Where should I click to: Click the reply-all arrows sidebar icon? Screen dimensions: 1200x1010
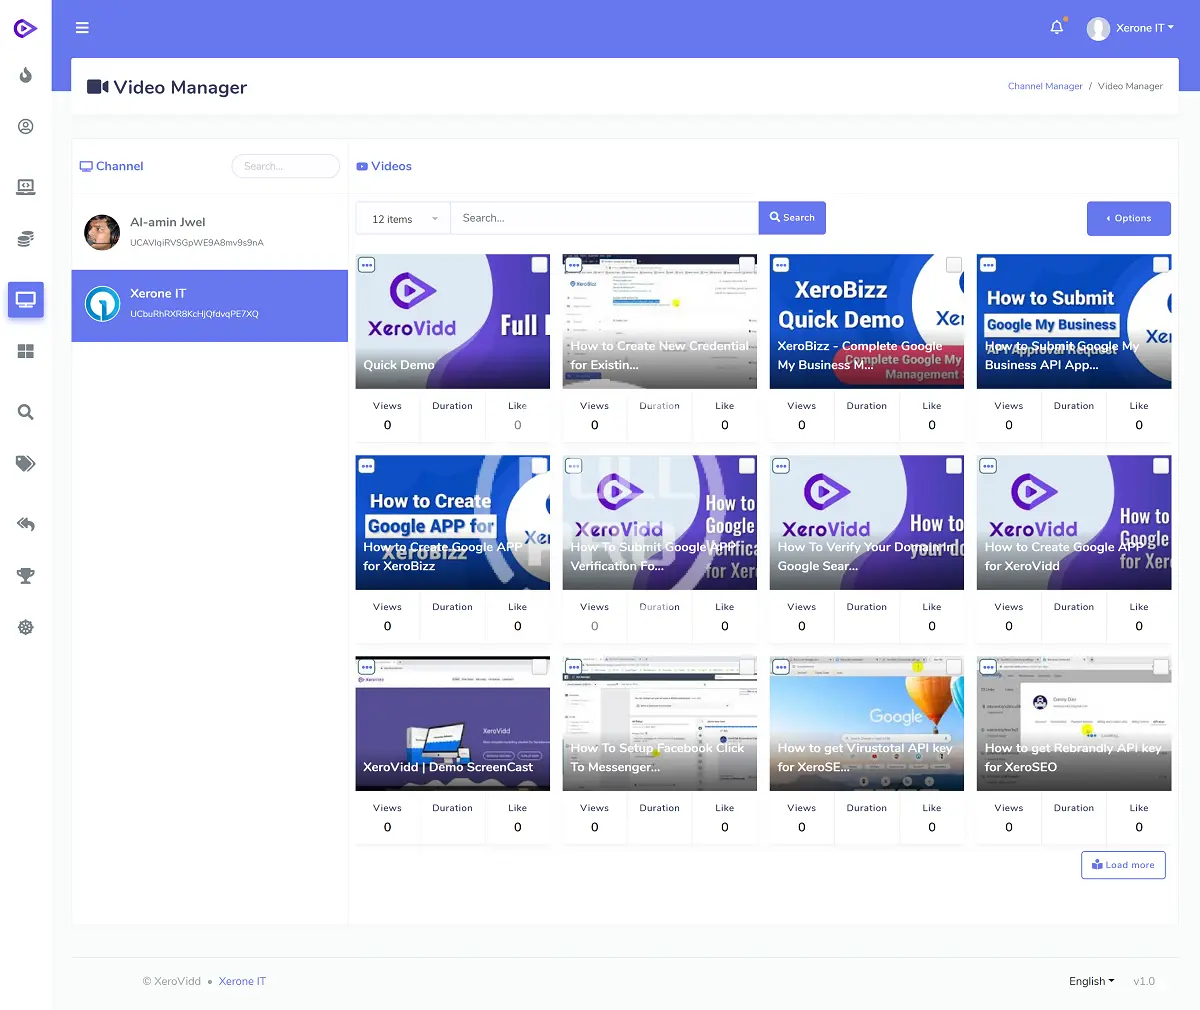(26, 525)
